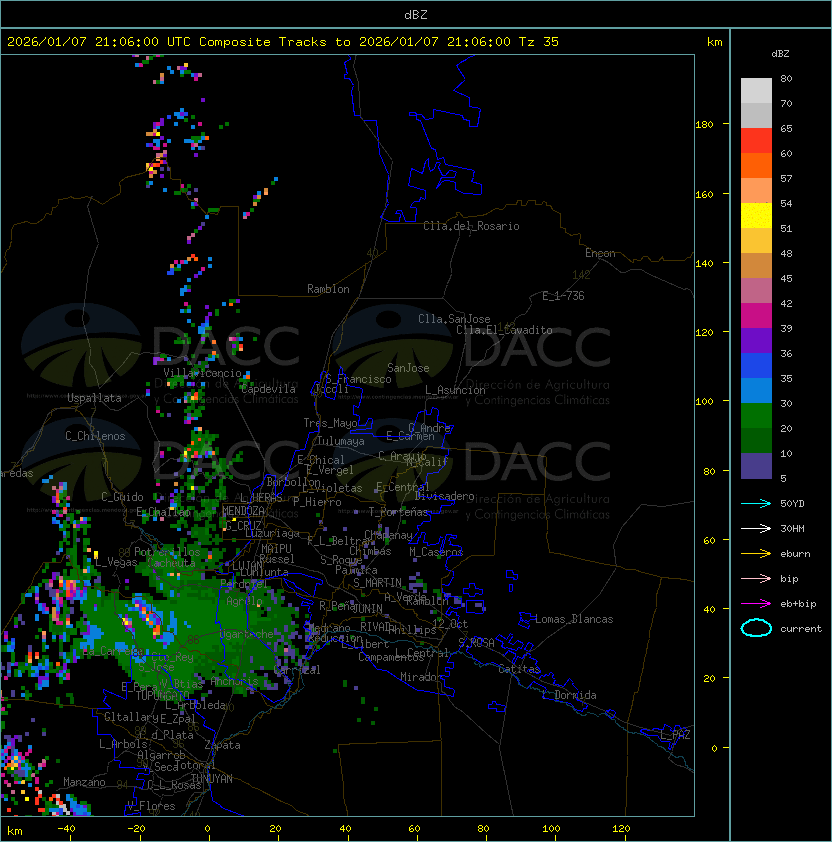Click the 'Mirador' place label

421,677
